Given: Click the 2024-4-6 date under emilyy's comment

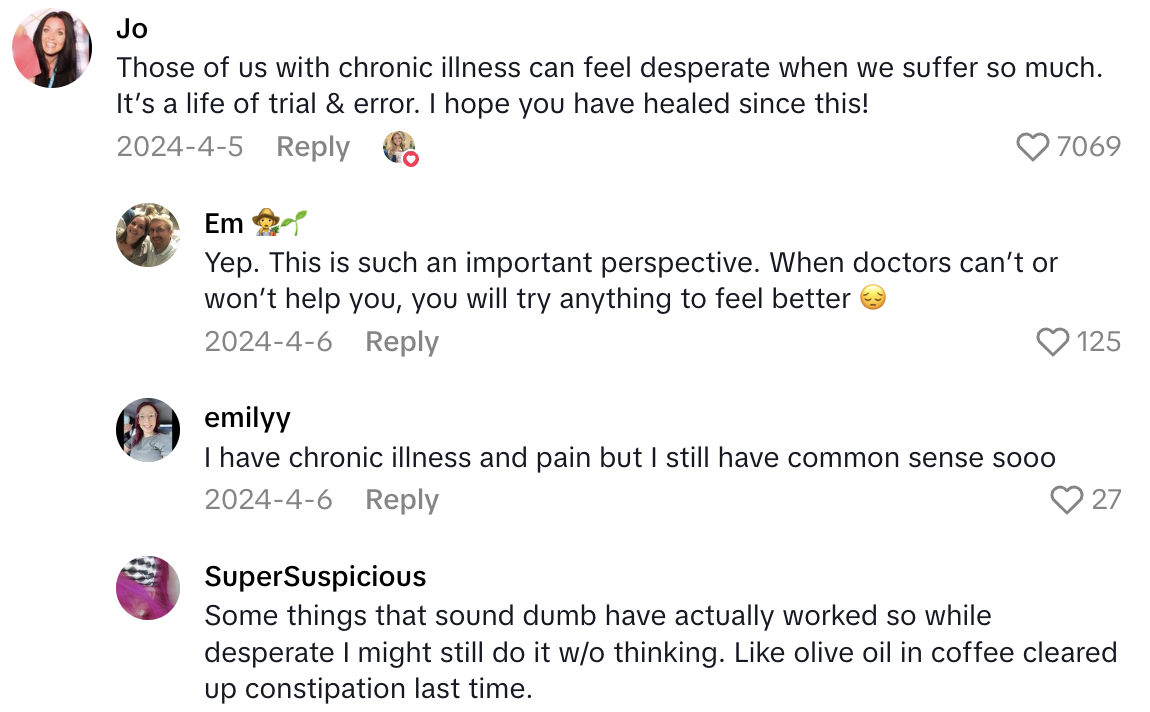Looking at the screenshot, I should pyautogui.click(x=268, y=498).
